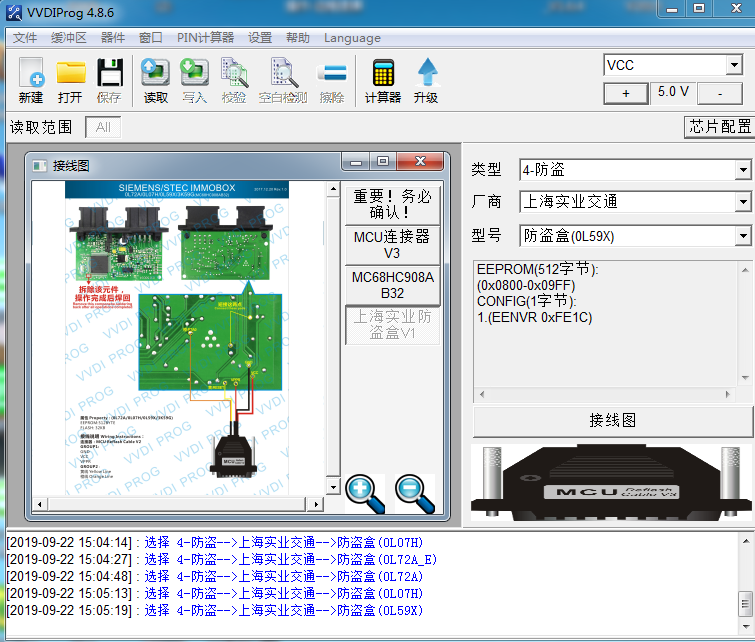Click the 新建 (New) toolbar icon
755x642 pixels.
point(31,80)
